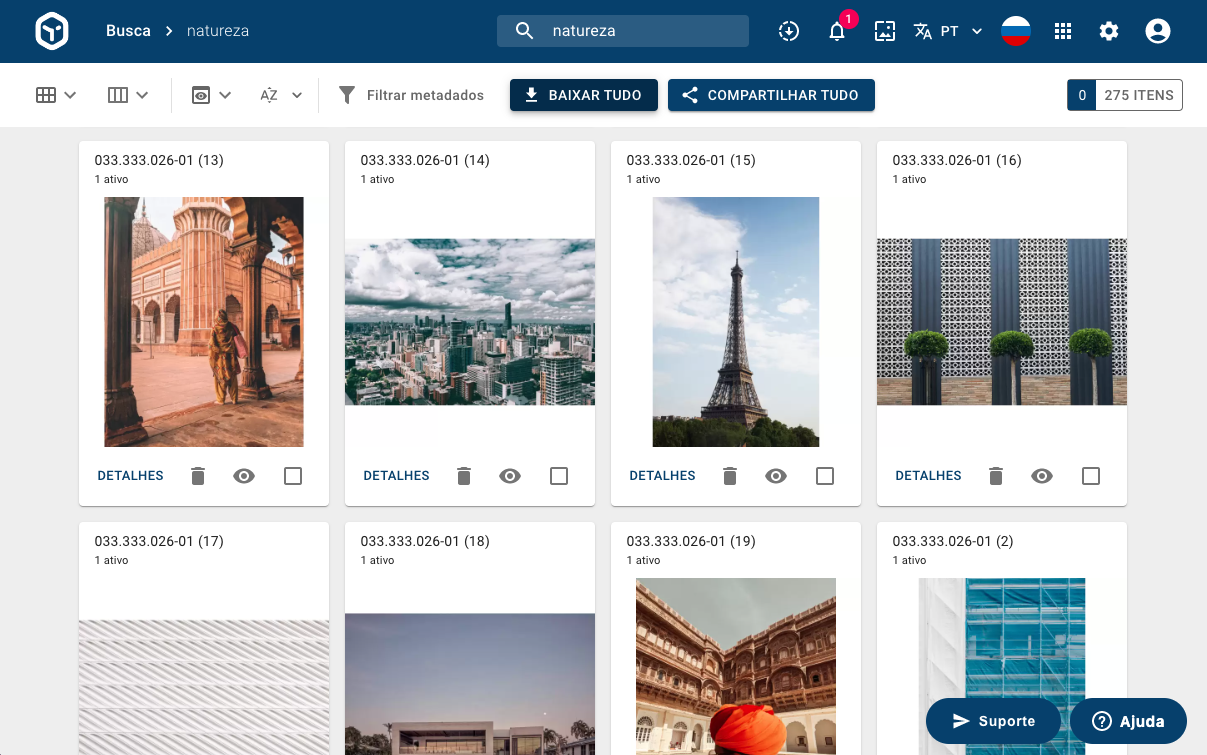This screenshot has width=1207, height=755.
Task: Click the COMPARTILHAR TUDO button
Action: click(771, 95)
